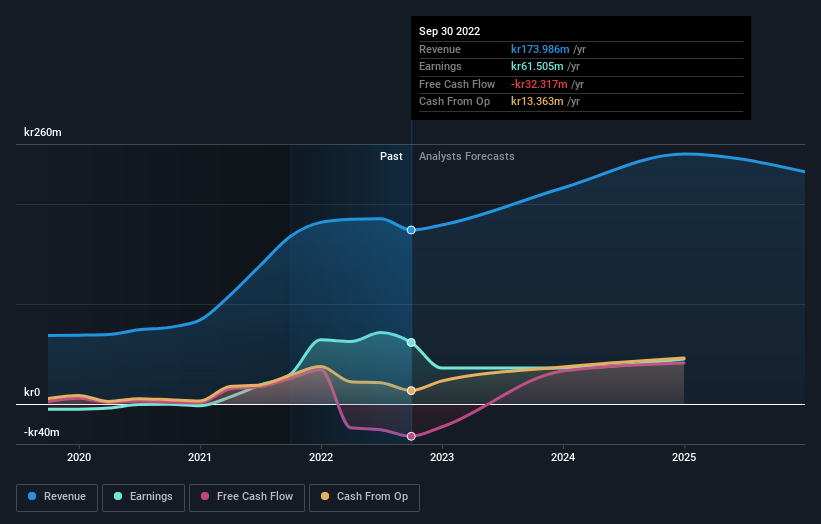Image resolution: width=821 pixels, height=524 pixels.
Task: Click the kr260m y-axis label
Action: coord(42,132)
